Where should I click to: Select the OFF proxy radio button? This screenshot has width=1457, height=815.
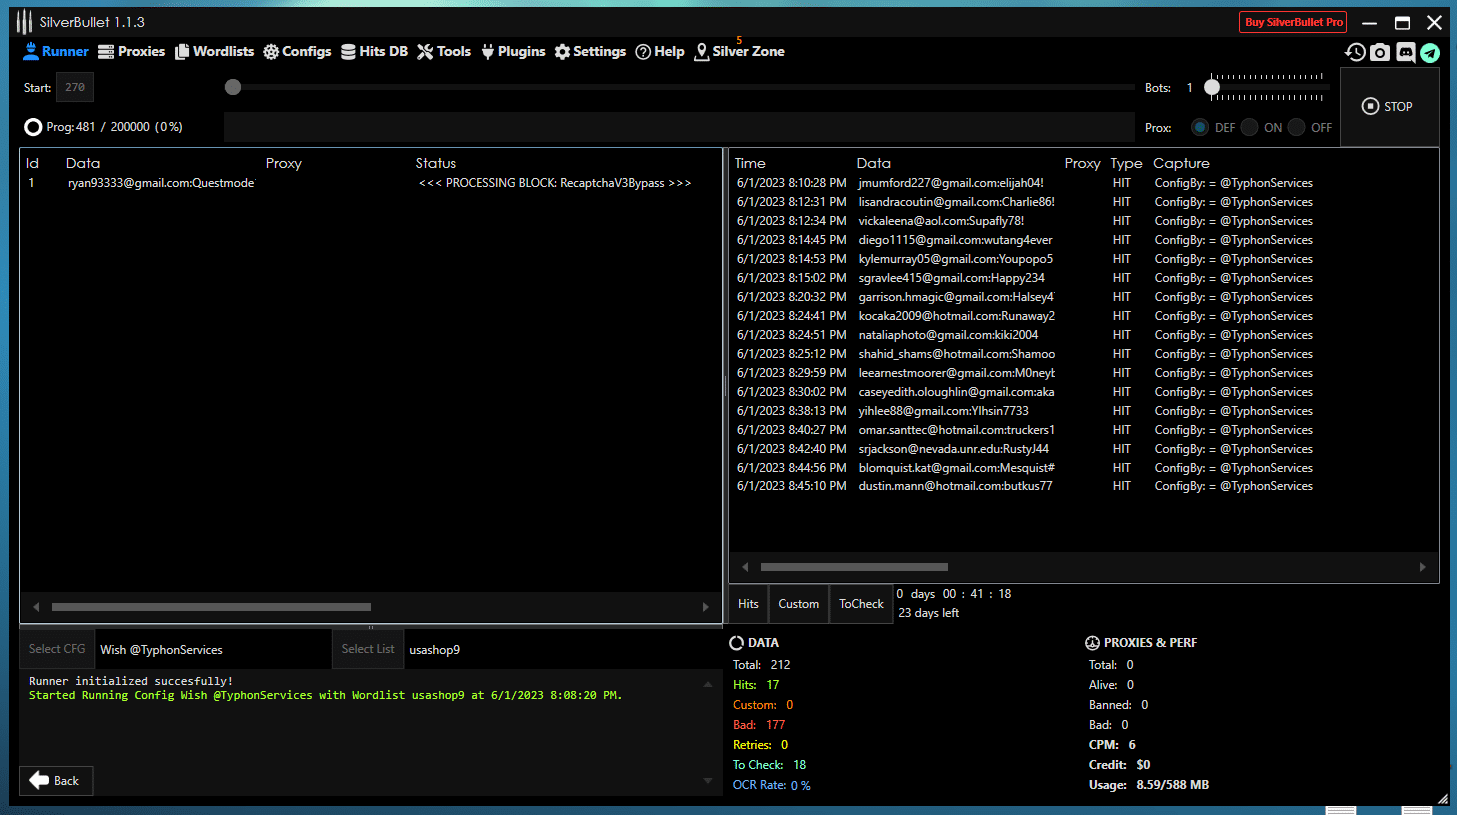1297,127
